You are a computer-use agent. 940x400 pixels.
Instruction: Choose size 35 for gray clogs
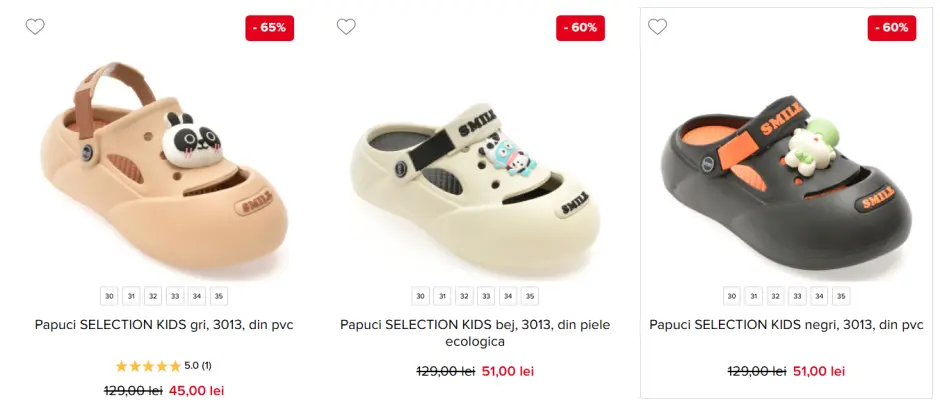(219, 296)
